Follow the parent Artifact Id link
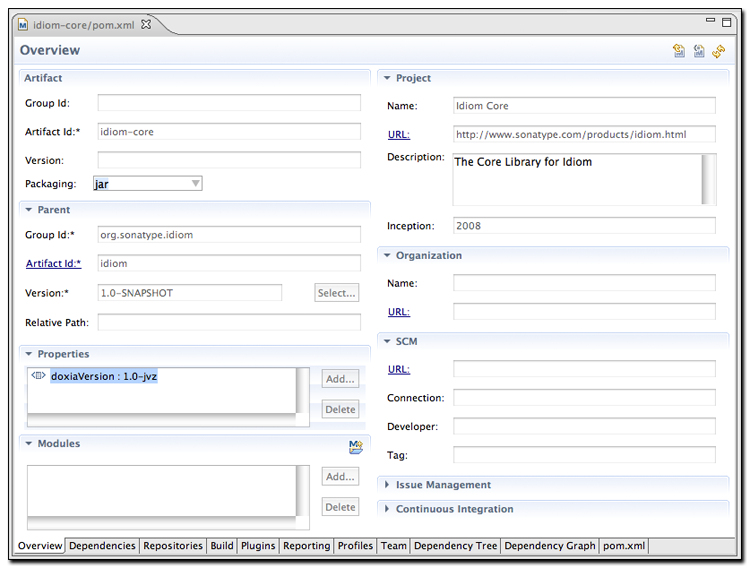The height and width of the screenshot is (568, 750). tap(53, 263)
